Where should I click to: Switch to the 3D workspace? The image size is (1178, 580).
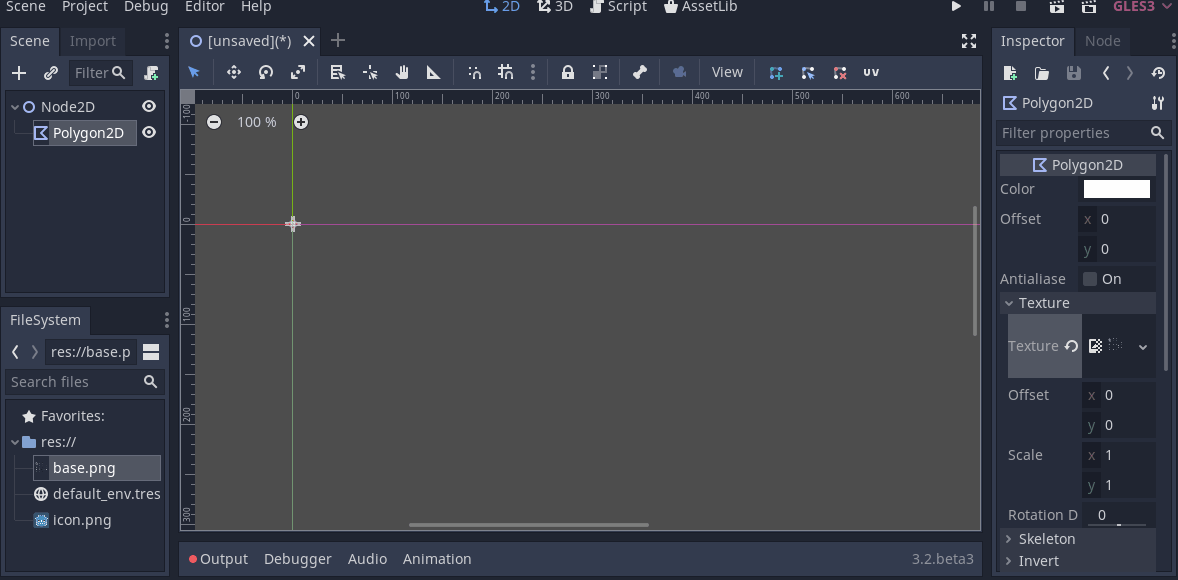(x=554, y=7)
